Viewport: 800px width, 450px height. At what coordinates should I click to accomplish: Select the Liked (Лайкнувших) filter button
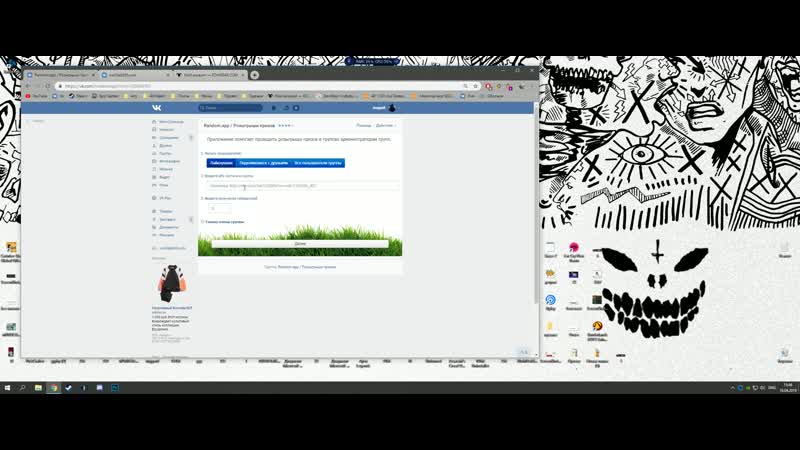pos(221,163)
